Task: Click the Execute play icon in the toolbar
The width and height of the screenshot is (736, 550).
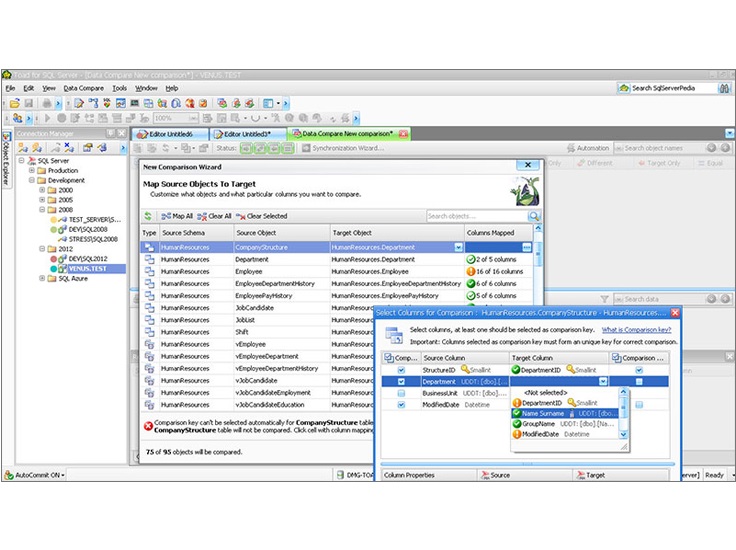Action: coord(47,118)
